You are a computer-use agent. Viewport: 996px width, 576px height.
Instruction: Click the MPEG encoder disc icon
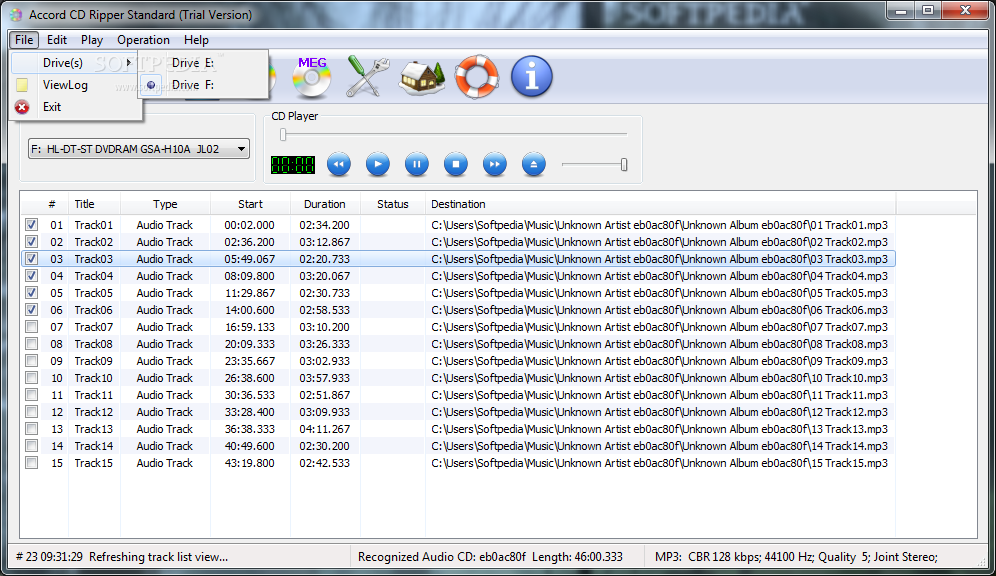click(311, 77)
